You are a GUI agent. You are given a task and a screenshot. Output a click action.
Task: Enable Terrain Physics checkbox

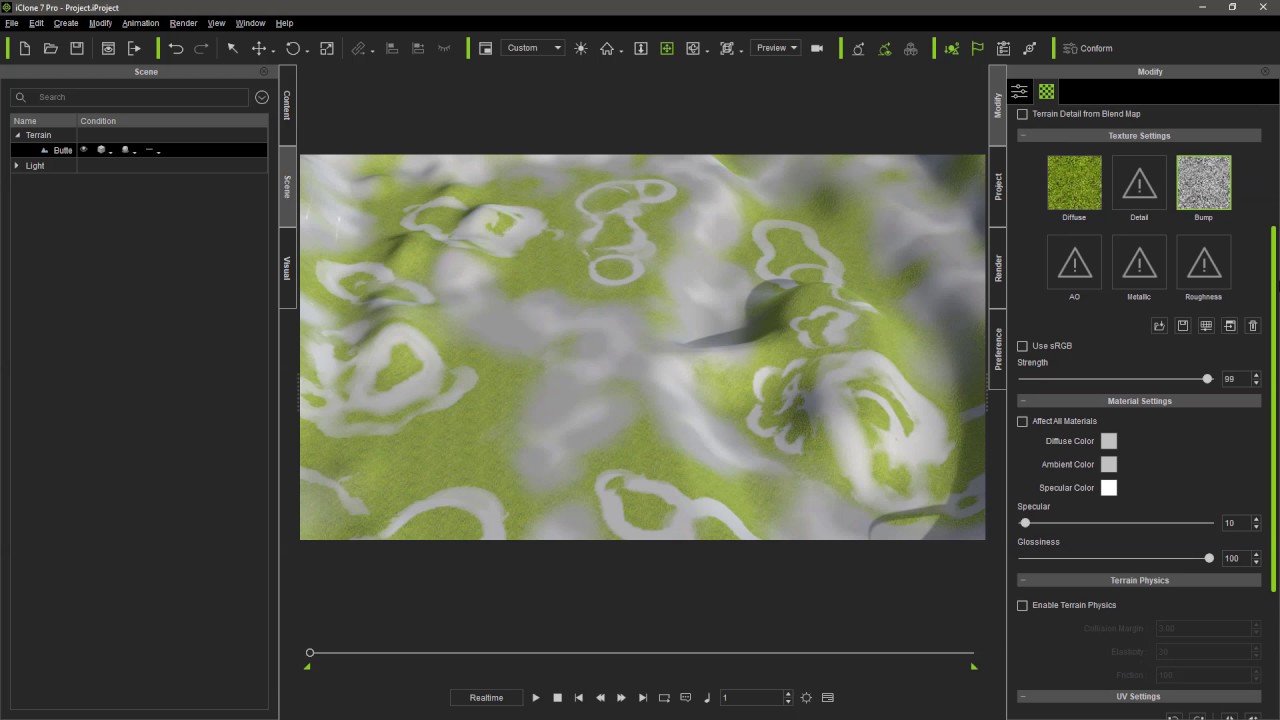1022,605
